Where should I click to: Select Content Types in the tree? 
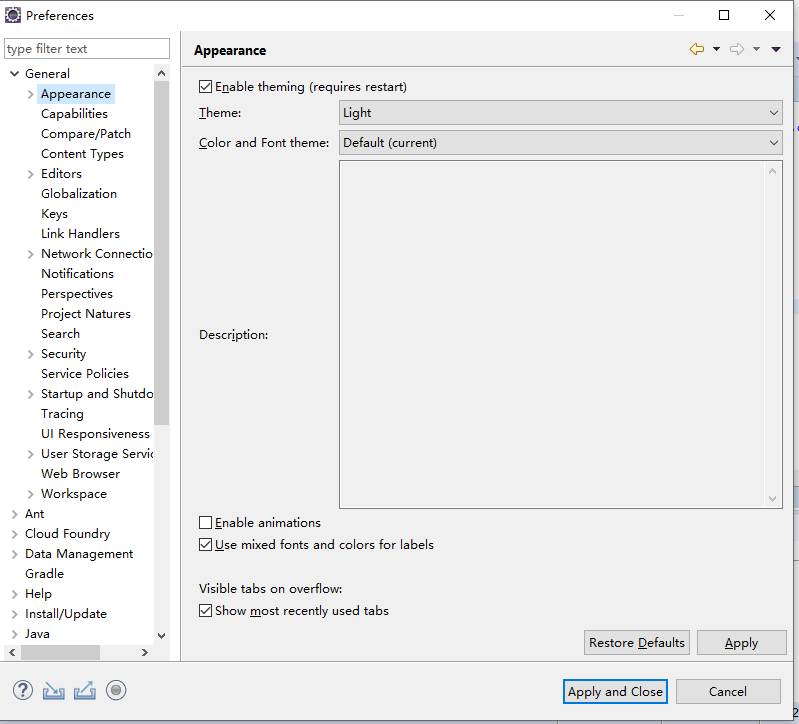pos(82,154)
